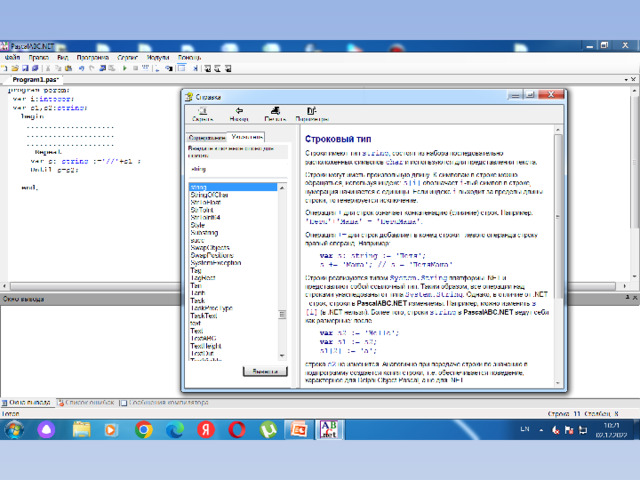The image size is (640, 480).
Task: Switch to Сообщения компилятора tab
Action: (164, 402)
